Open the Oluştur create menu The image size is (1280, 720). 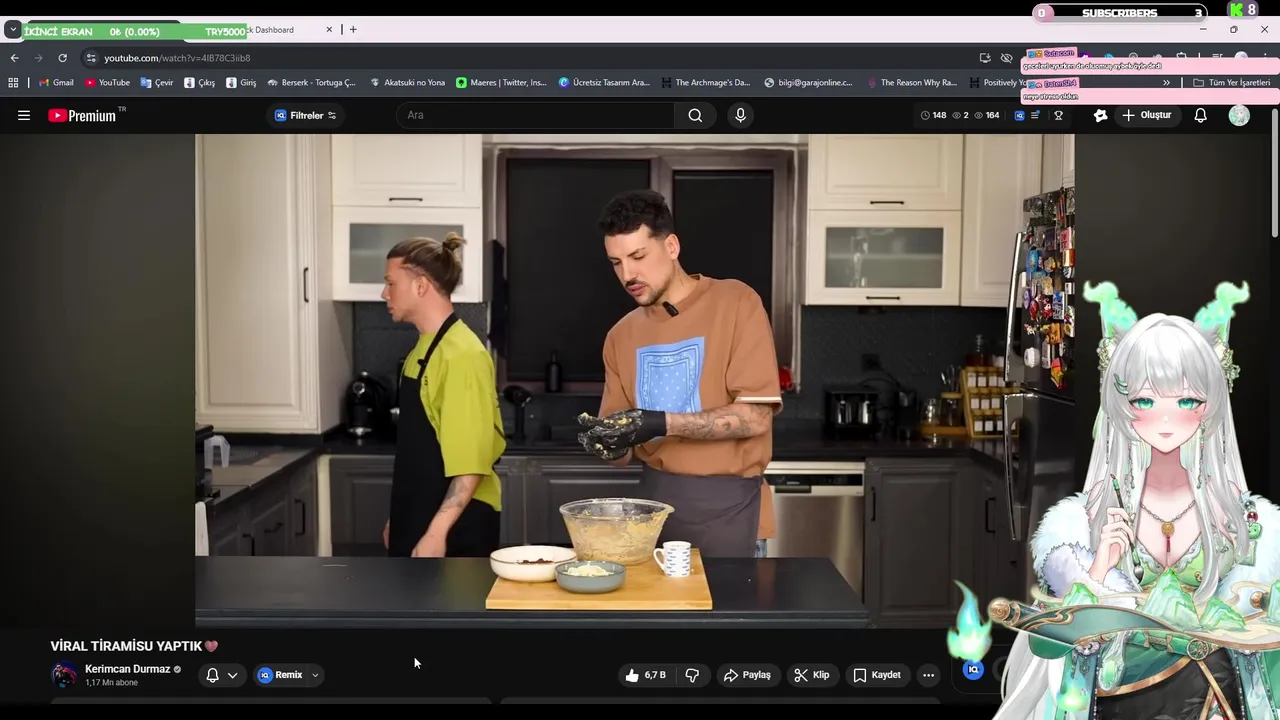1146,115
